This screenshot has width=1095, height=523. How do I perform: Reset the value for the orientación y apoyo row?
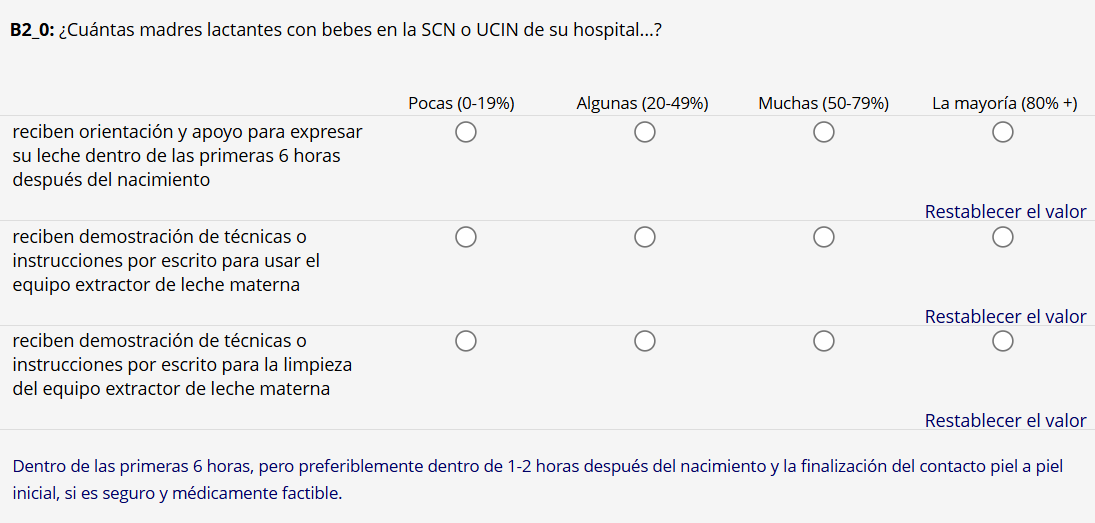[1005, 212]
